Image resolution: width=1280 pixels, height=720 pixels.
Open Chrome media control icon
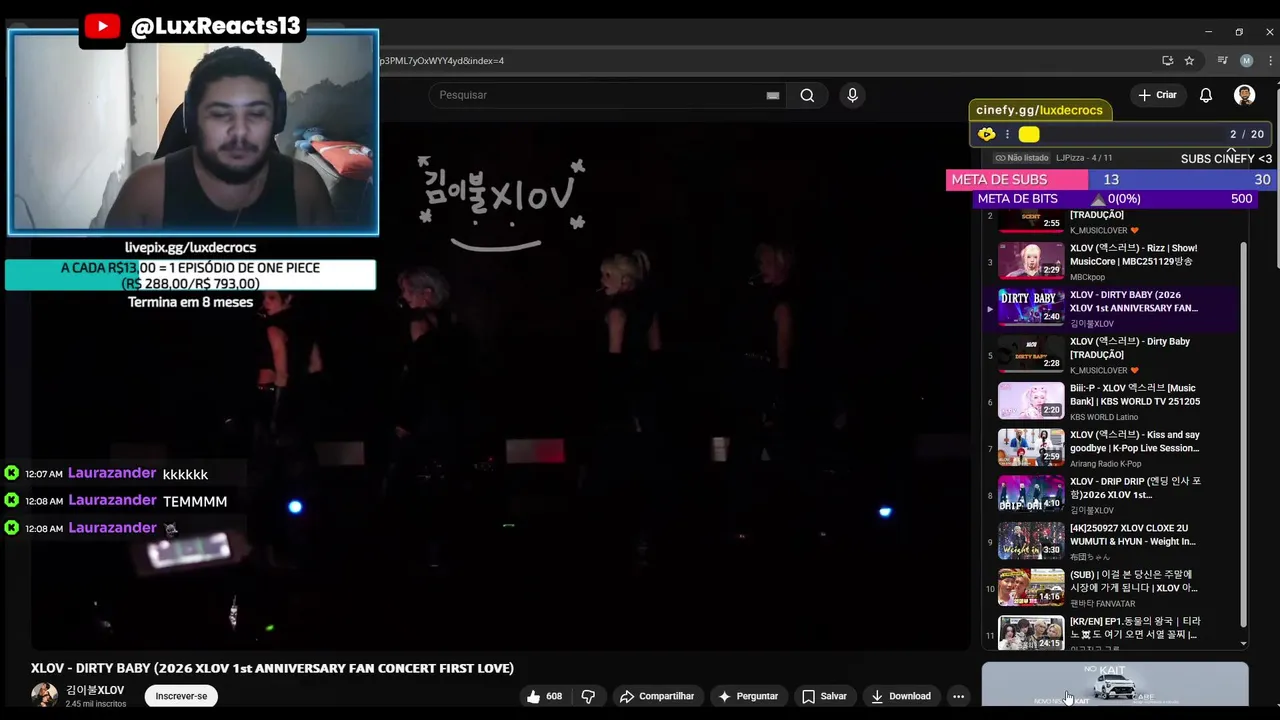1222,61
